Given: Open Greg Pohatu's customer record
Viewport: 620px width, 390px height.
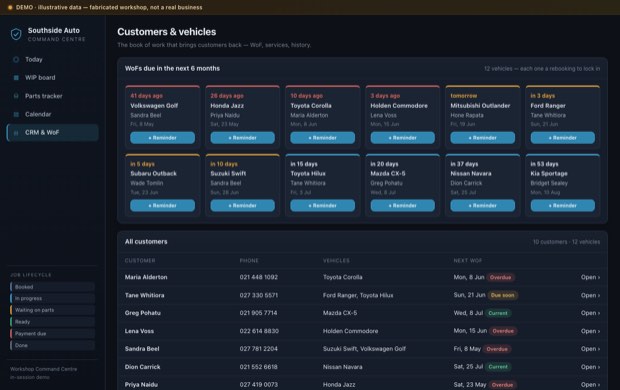Looking at the screenshot, I should coord(590,313).
